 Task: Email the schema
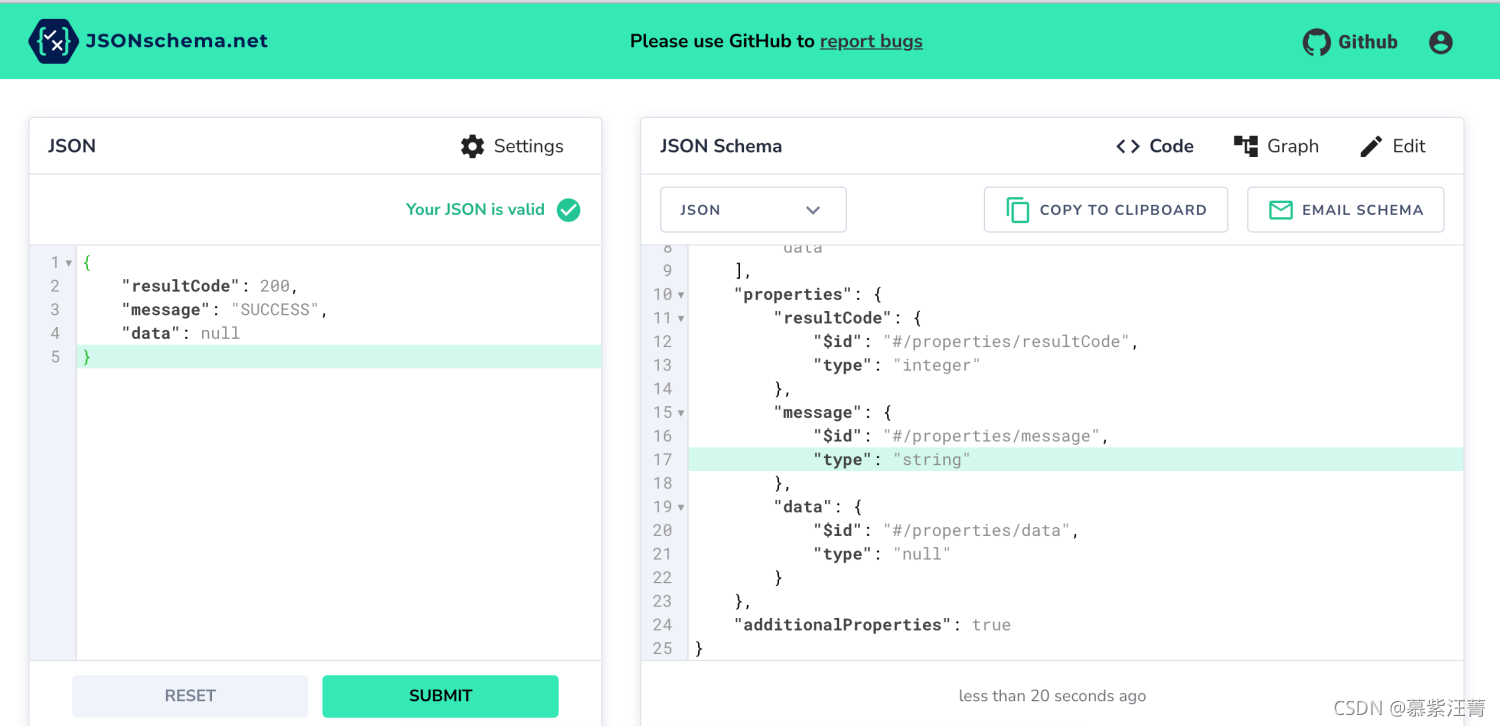coord(1345,210)
